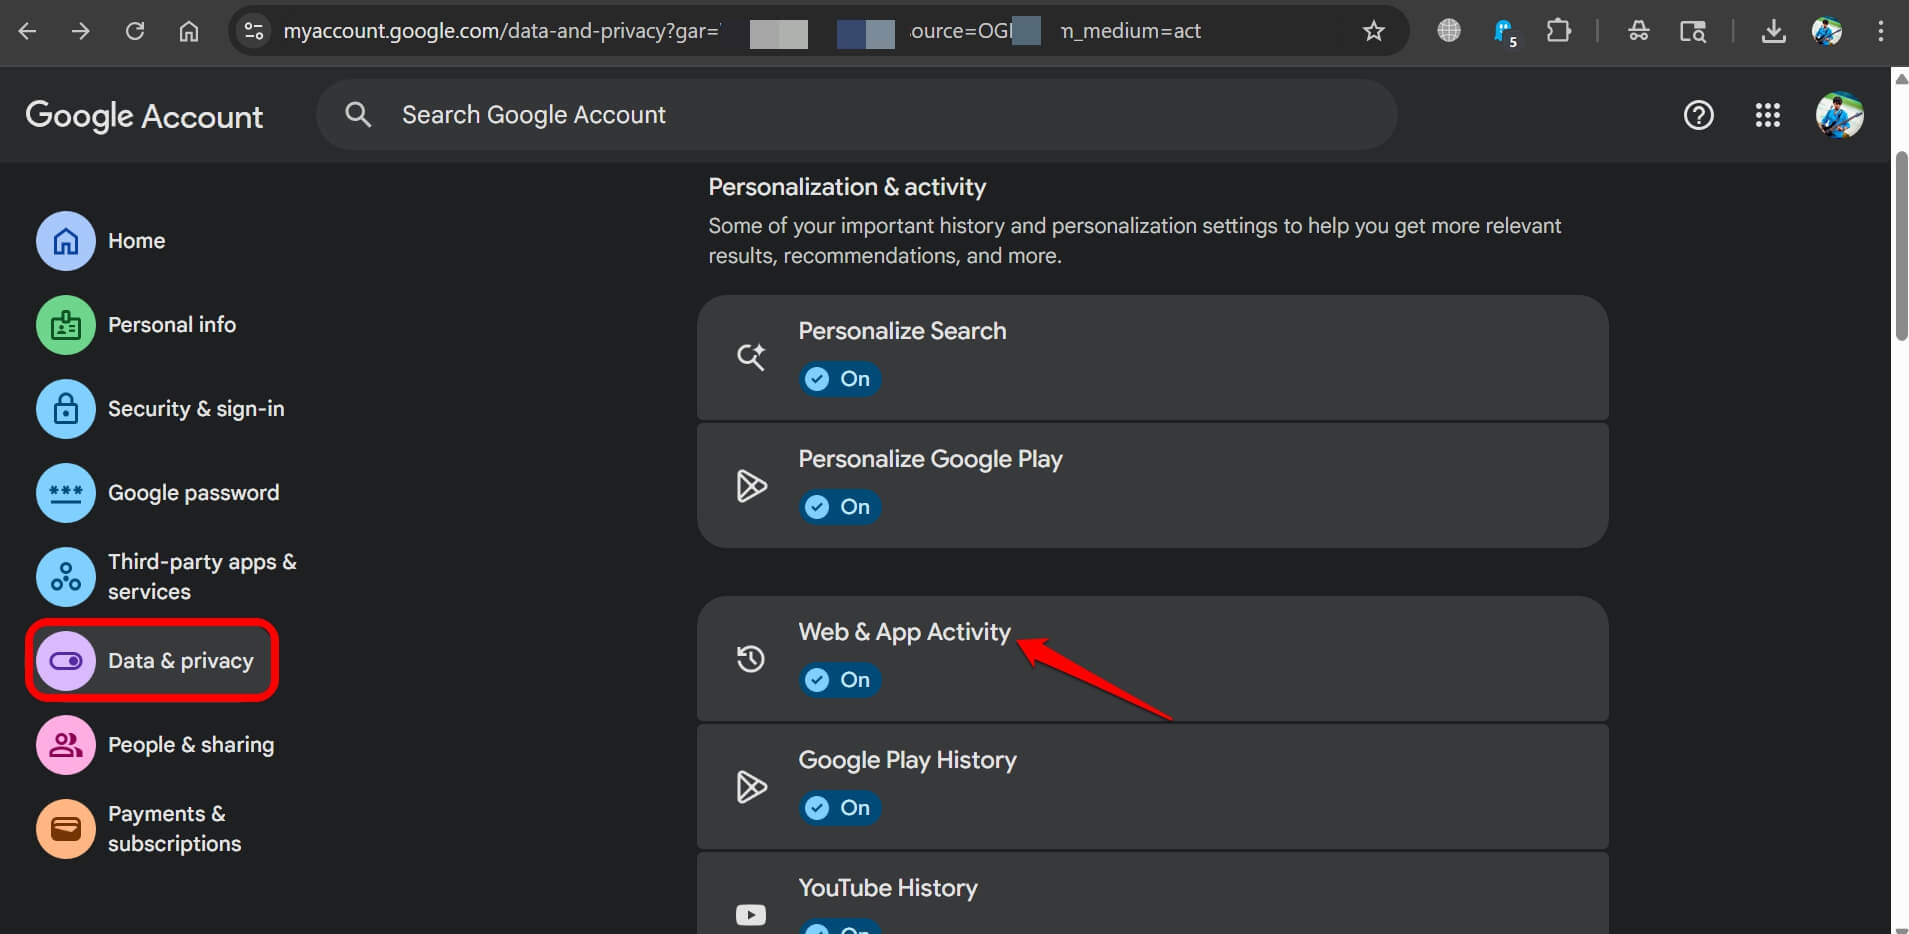This screenshot has width=1909, height=934.
Task: Click the Home house icon
Action: coord(66,241)
